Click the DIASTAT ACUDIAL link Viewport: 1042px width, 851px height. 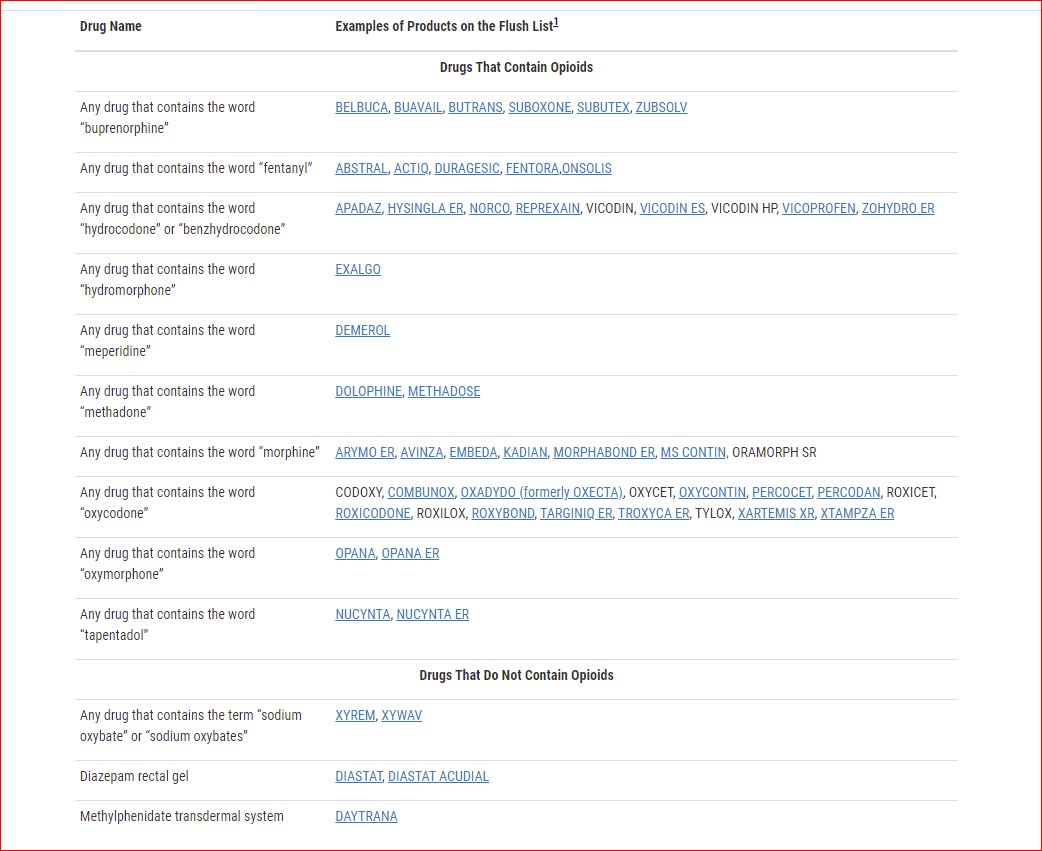tap(439, 777)
